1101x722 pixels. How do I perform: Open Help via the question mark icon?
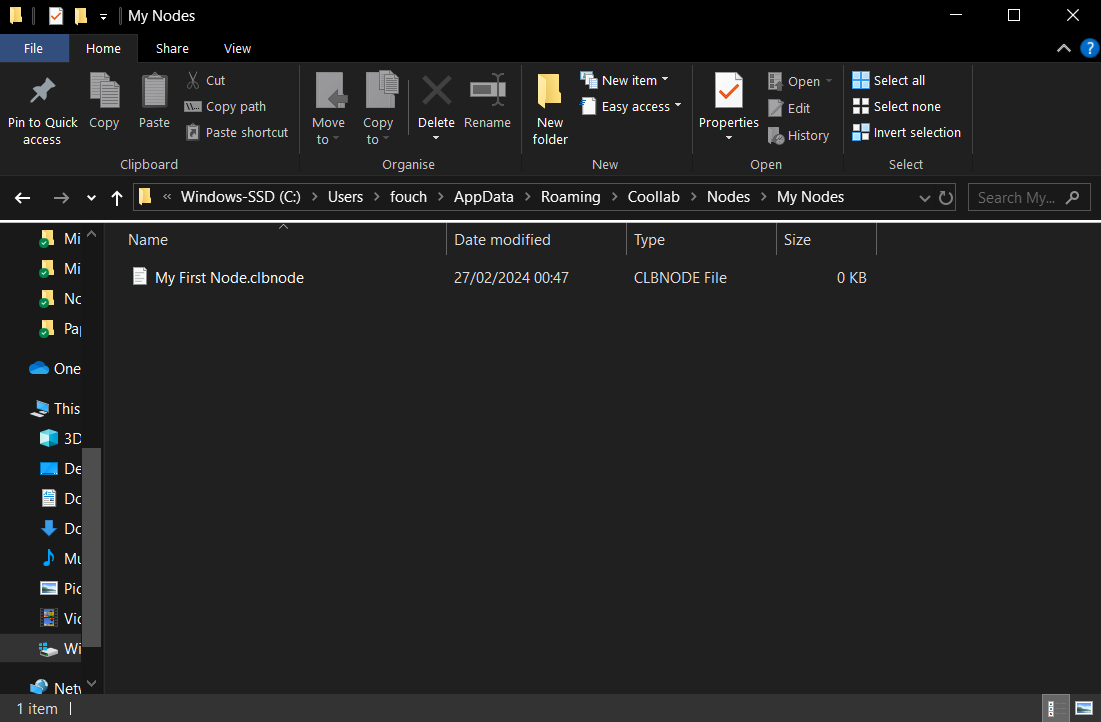click(1089, 48)
